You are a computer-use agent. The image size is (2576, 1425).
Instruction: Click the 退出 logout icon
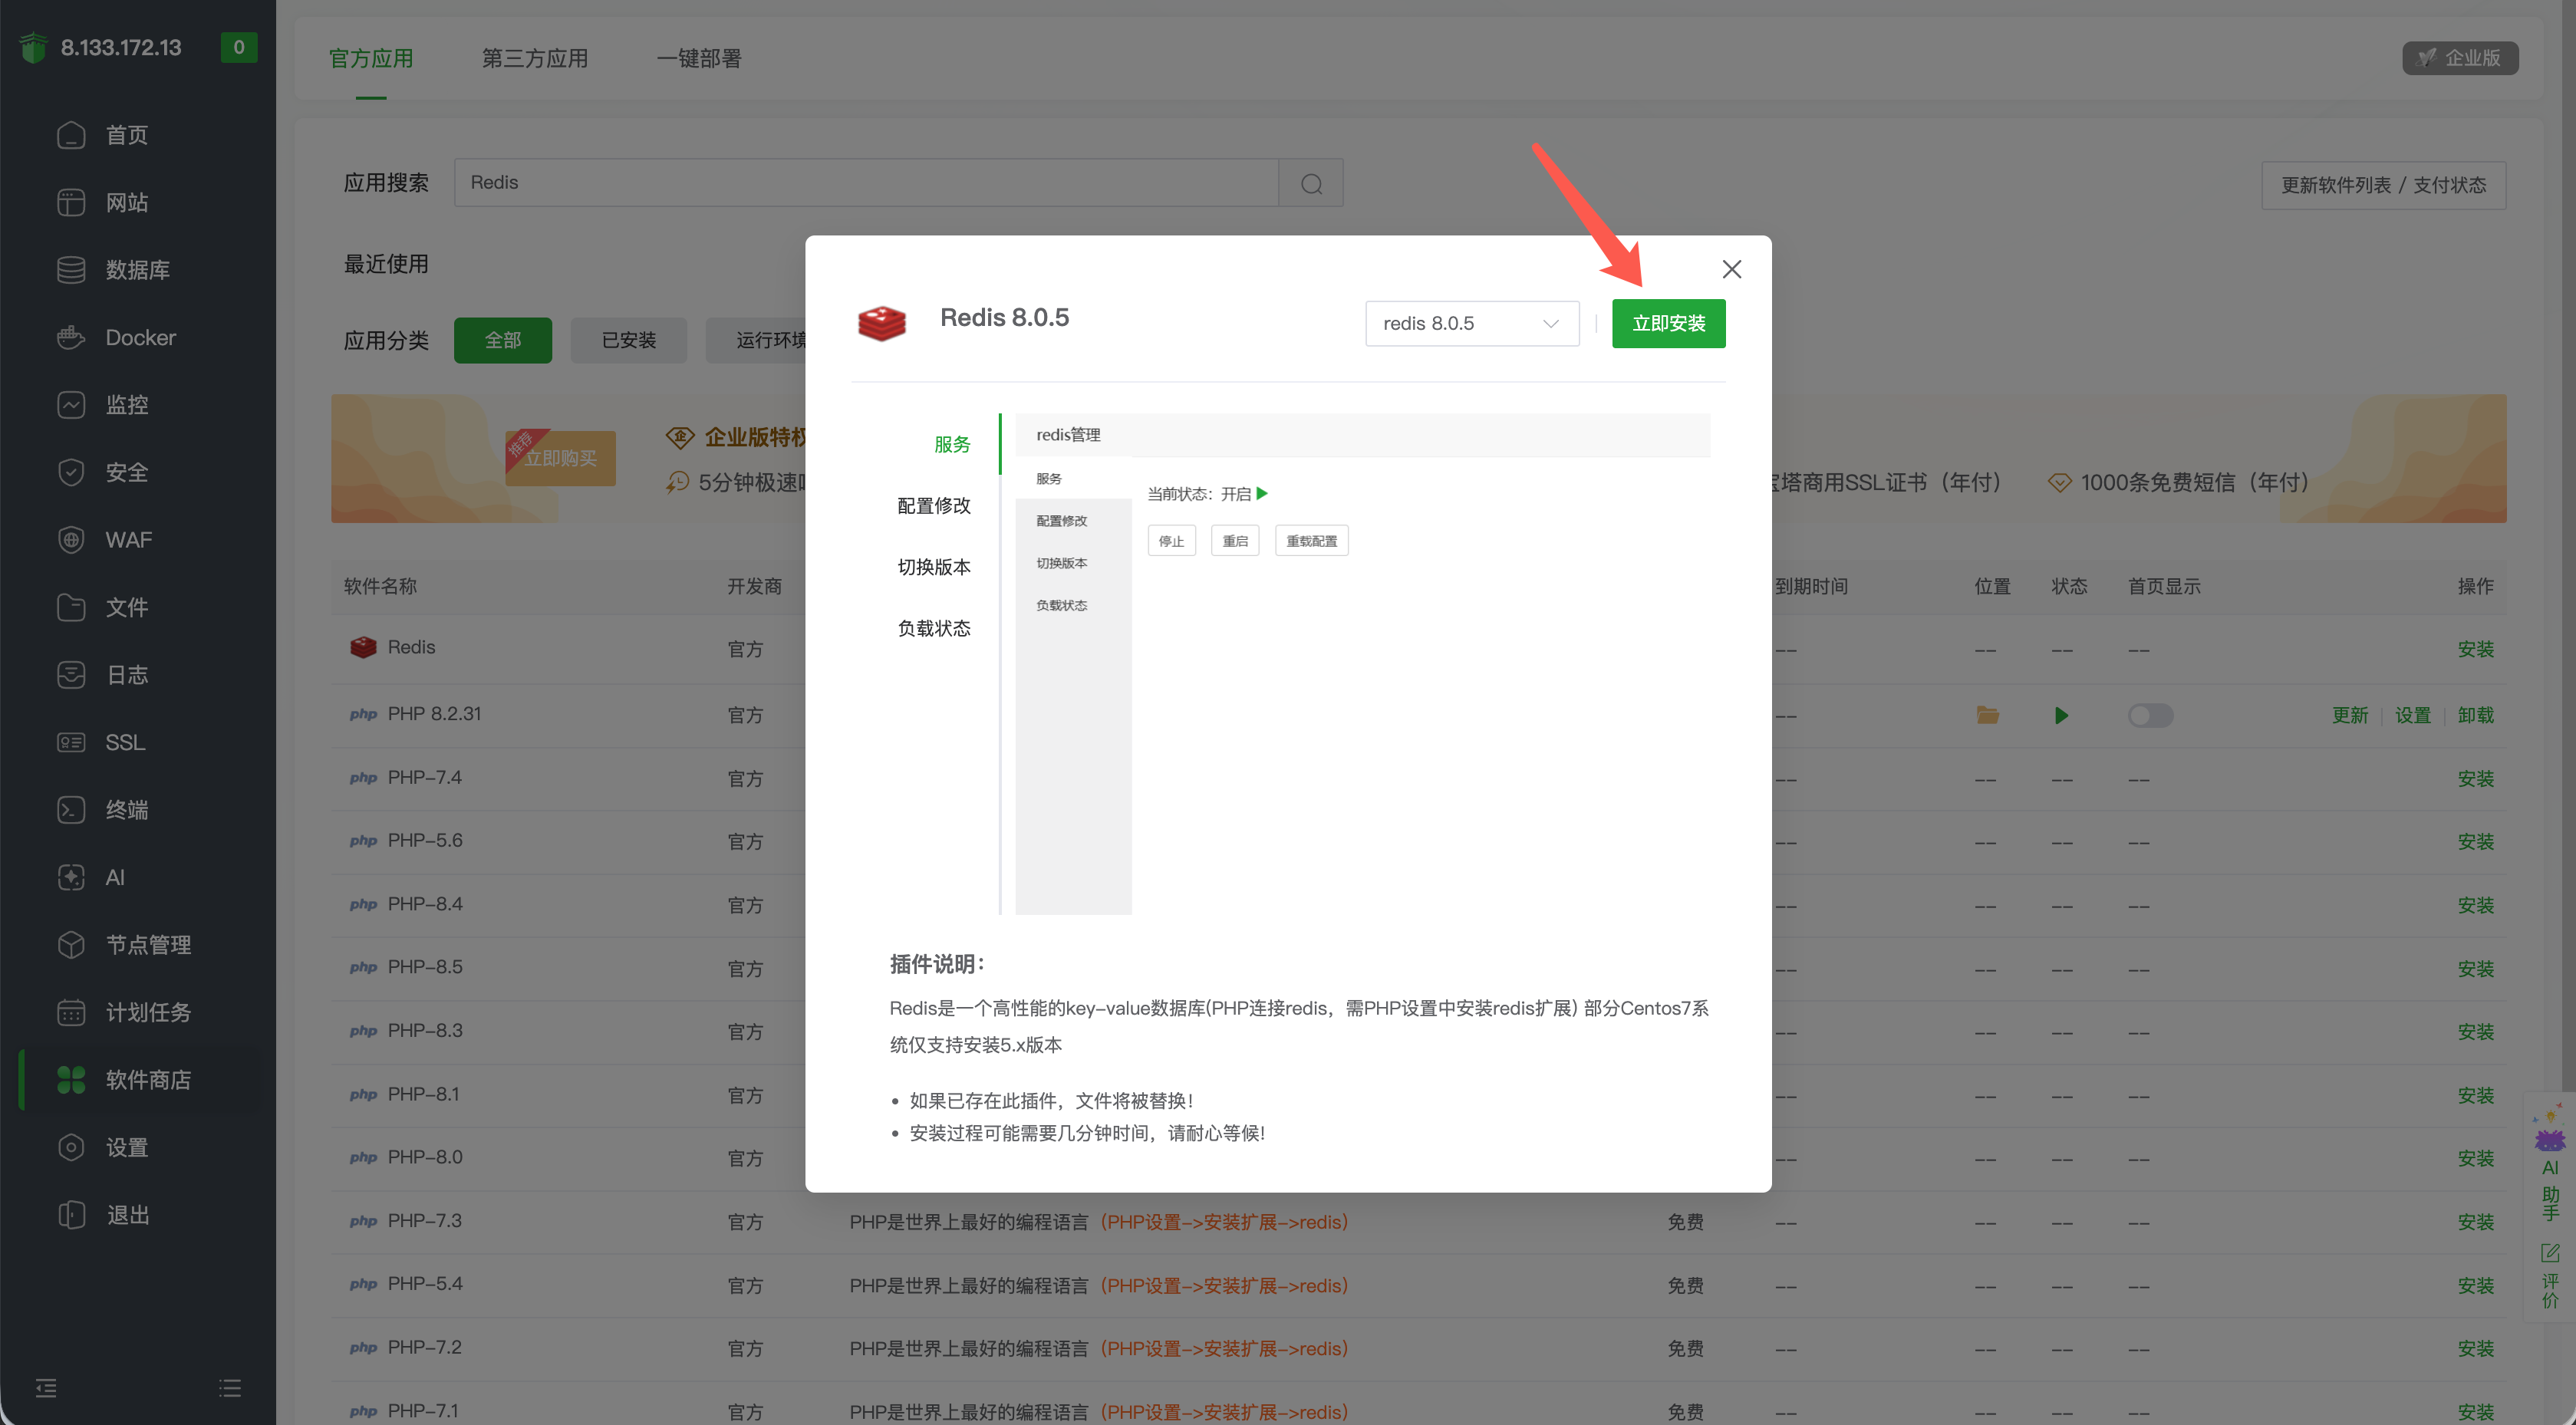pyautogui.click(x=71, y=1215)
